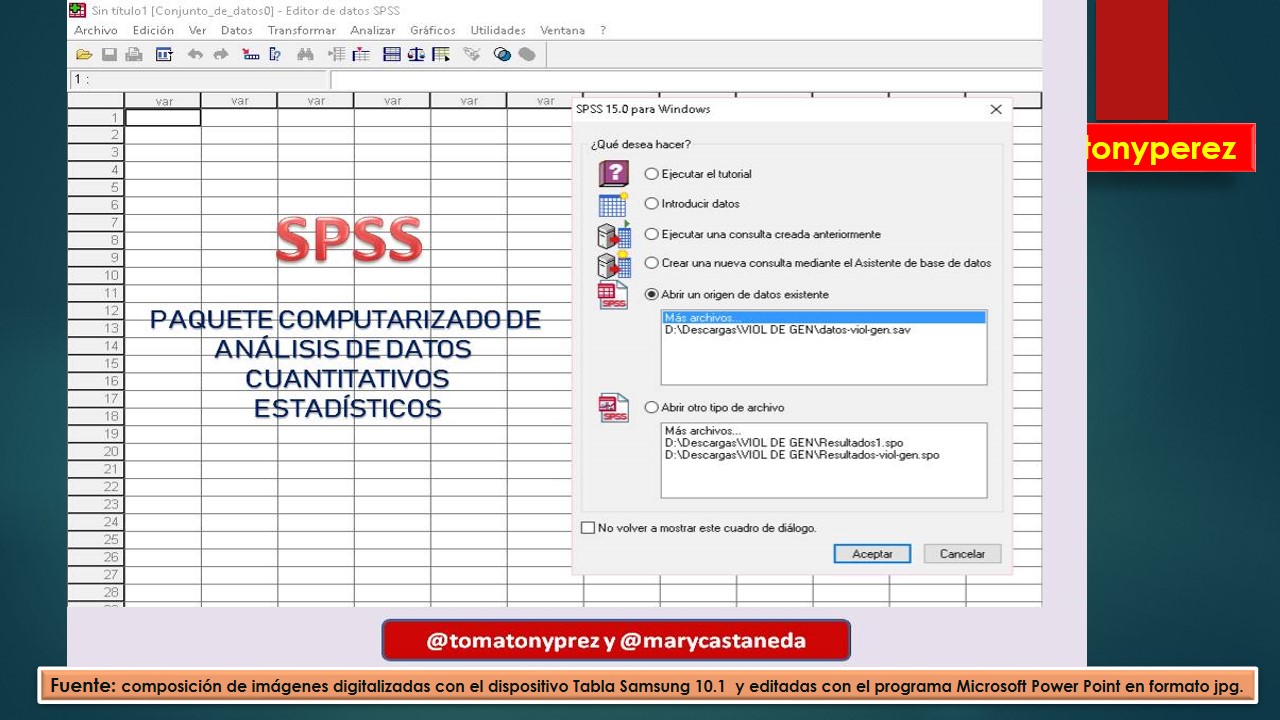Click the Undo arrow icon
1280x720 pixels.
(x=195, y=55)
